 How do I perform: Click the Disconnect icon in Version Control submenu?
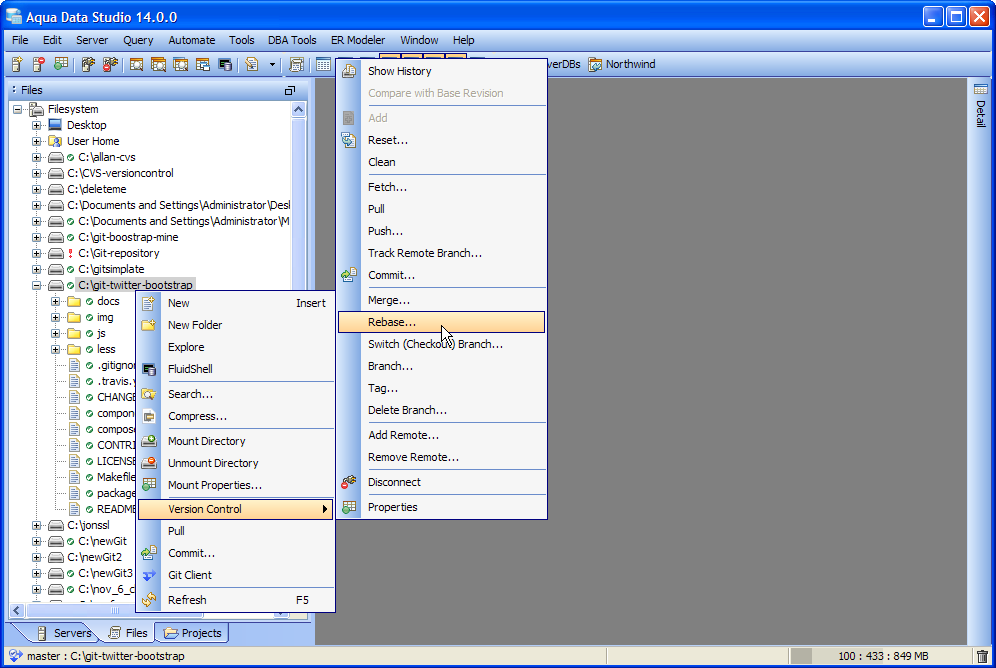[x=349, y=482]
